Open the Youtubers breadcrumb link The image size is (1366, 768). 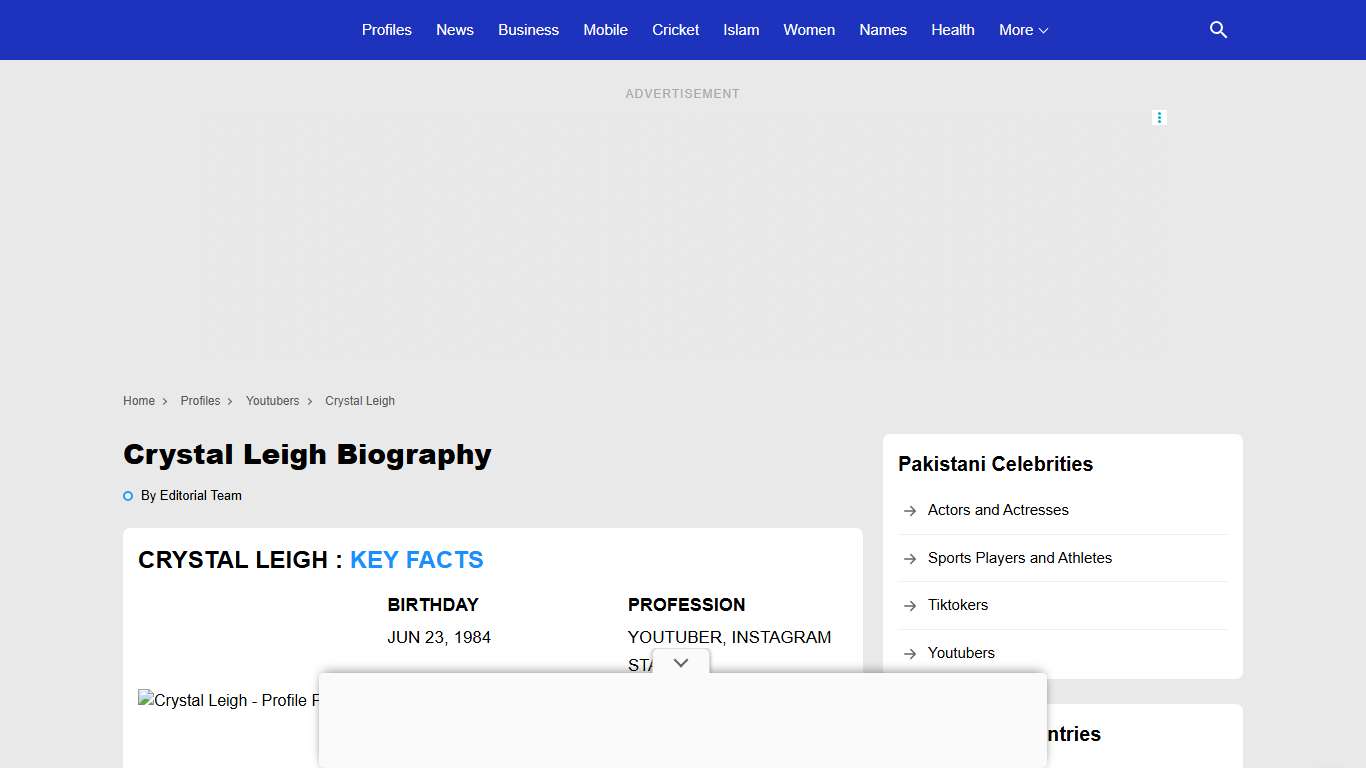272,401
